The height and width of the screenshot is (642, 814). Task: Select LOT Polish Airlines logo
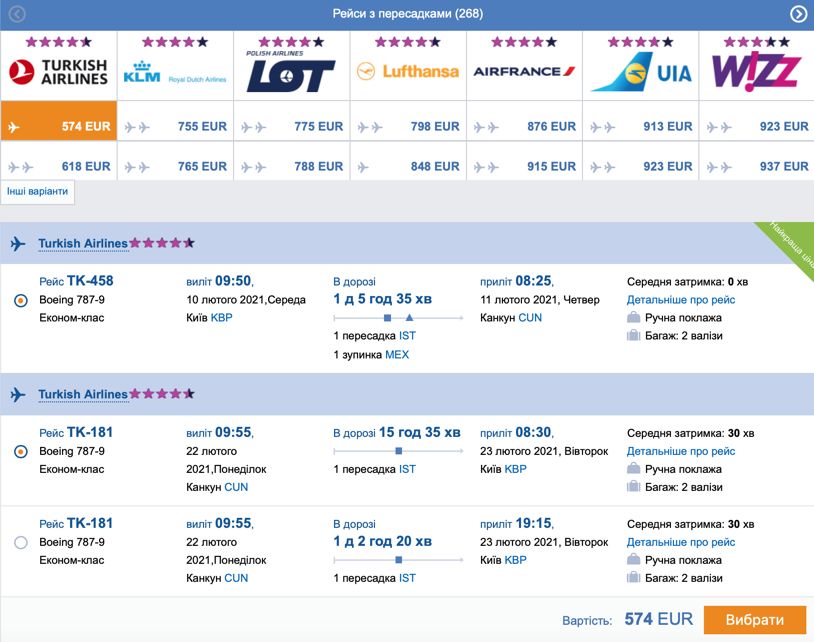(290, 72)
